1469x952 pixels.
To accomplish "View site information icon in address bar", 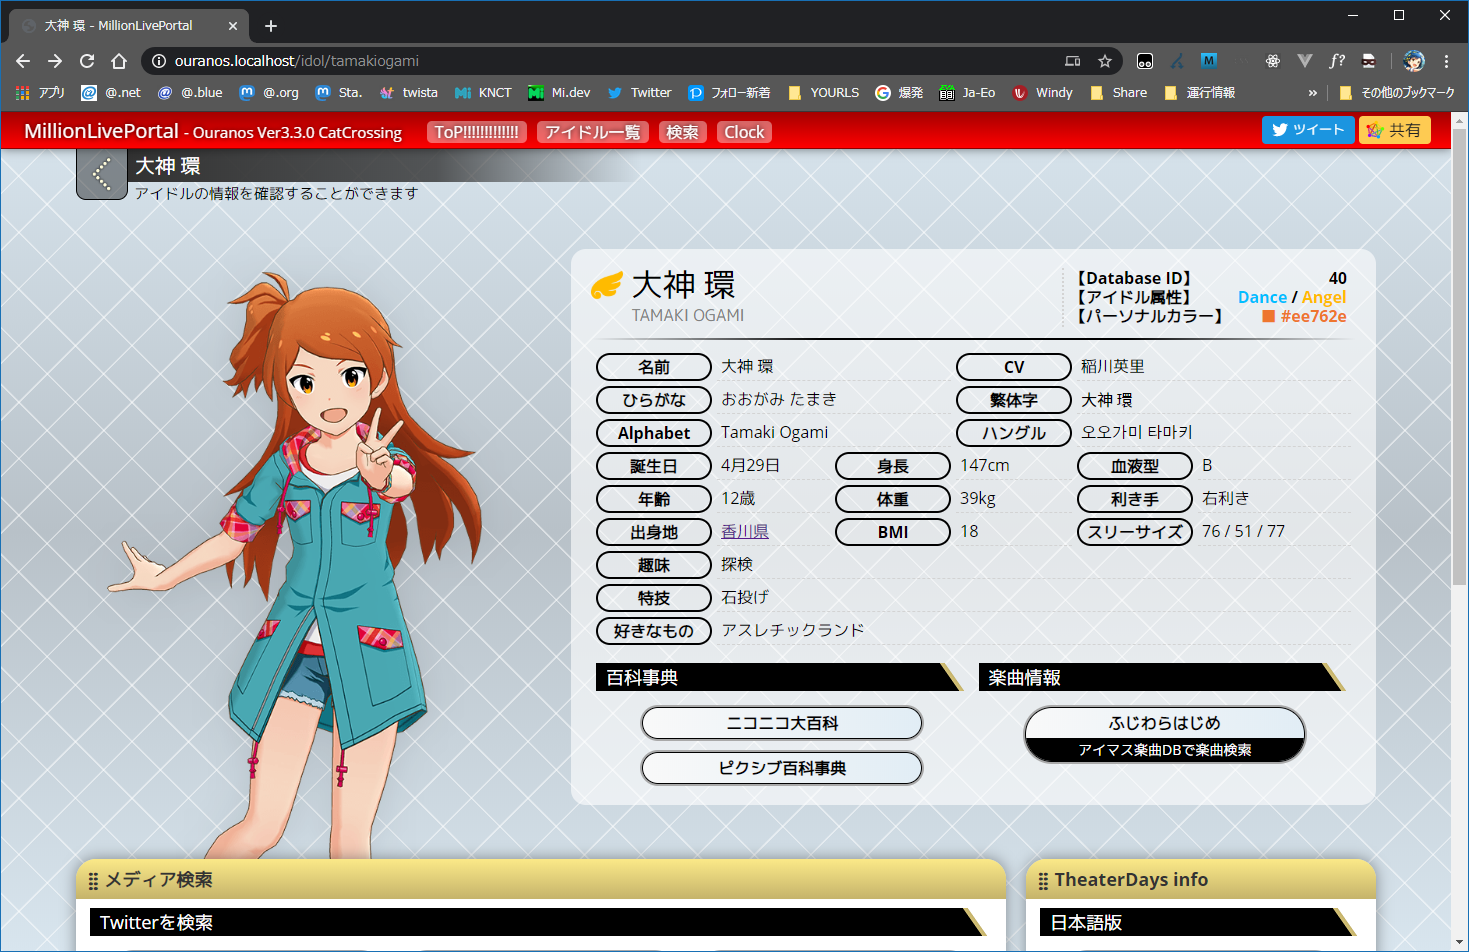I will tap(158, 61).
